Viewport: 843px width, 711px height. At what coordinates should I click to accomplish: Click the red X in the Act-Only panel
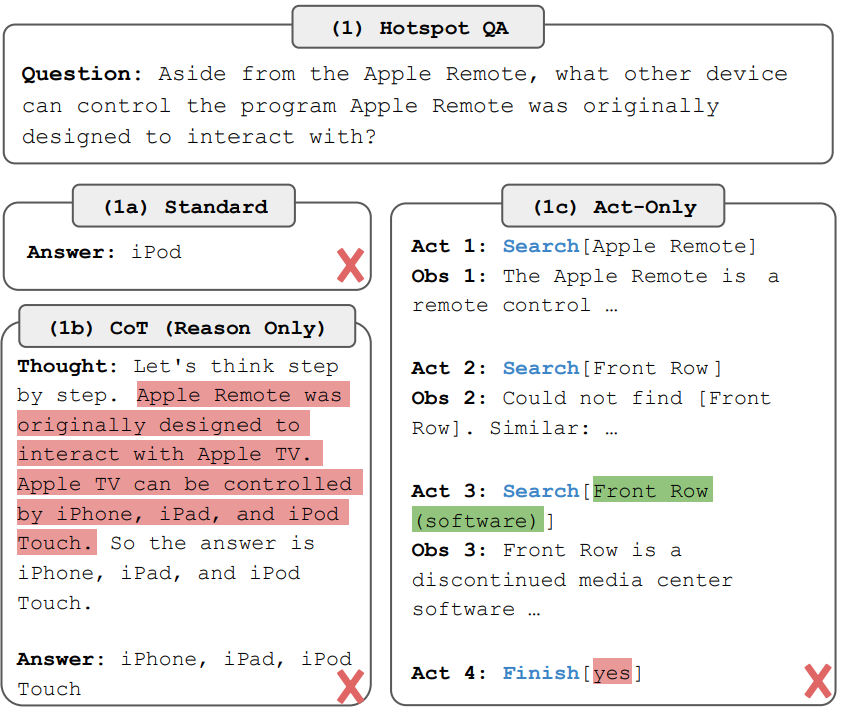click(x=817, y=680)
